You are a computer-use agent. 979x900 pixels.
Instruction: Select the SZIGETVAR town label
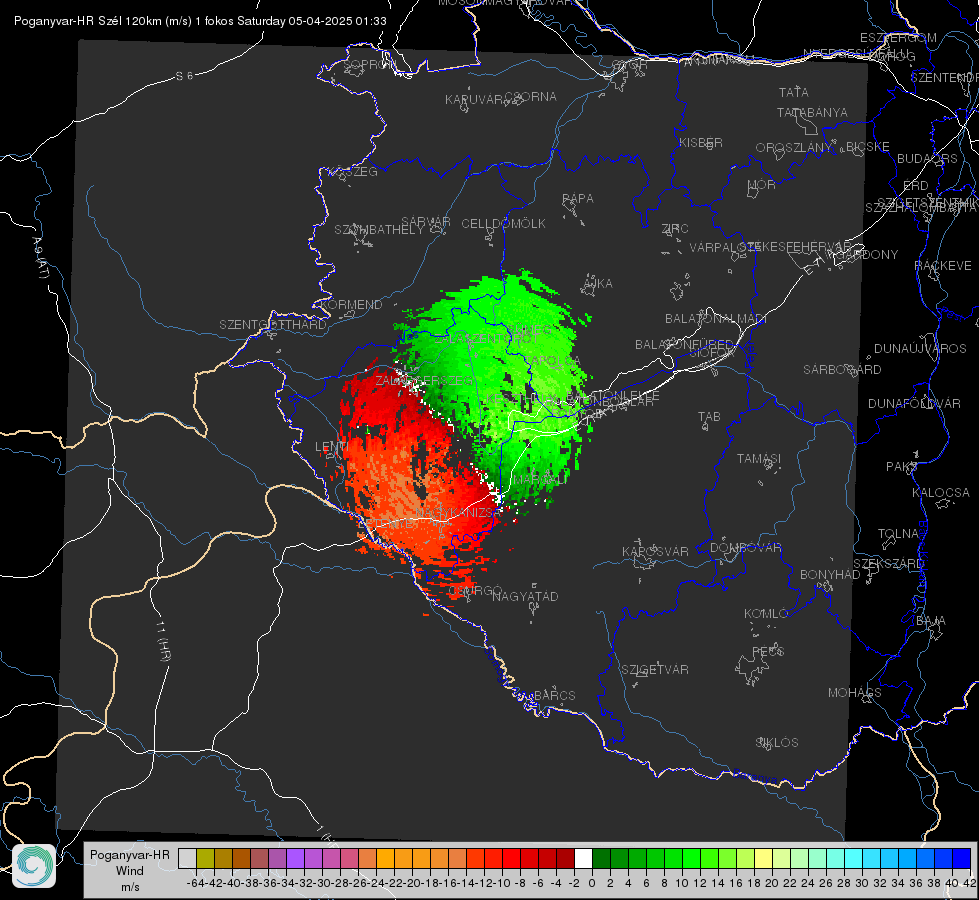[655, 670]
